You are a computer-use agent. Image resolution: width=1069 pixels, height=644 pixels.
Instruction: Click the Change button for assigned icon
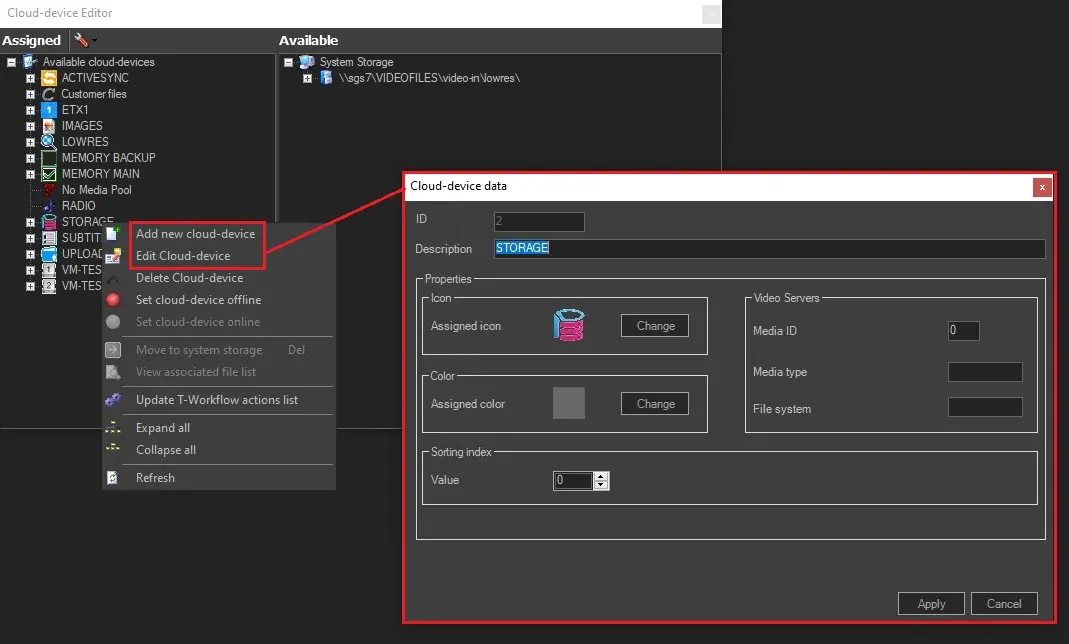point(655,326)
